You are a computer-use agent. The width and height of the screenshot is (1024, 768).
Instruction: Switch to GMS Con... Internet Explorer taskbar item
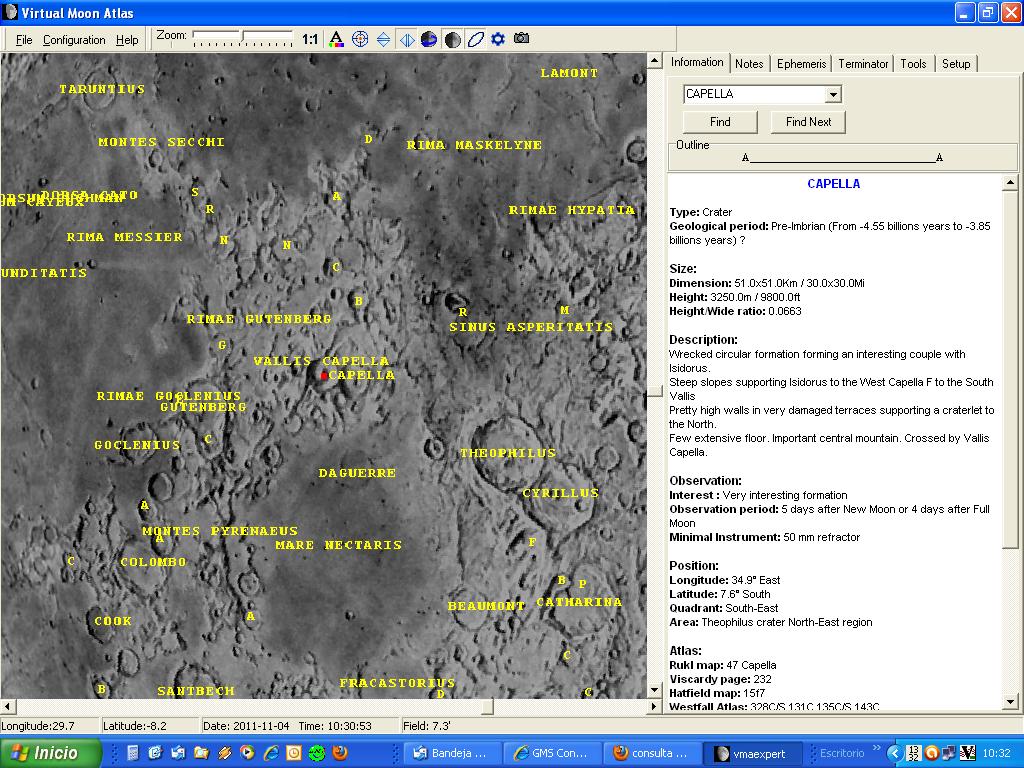[552, 753]
